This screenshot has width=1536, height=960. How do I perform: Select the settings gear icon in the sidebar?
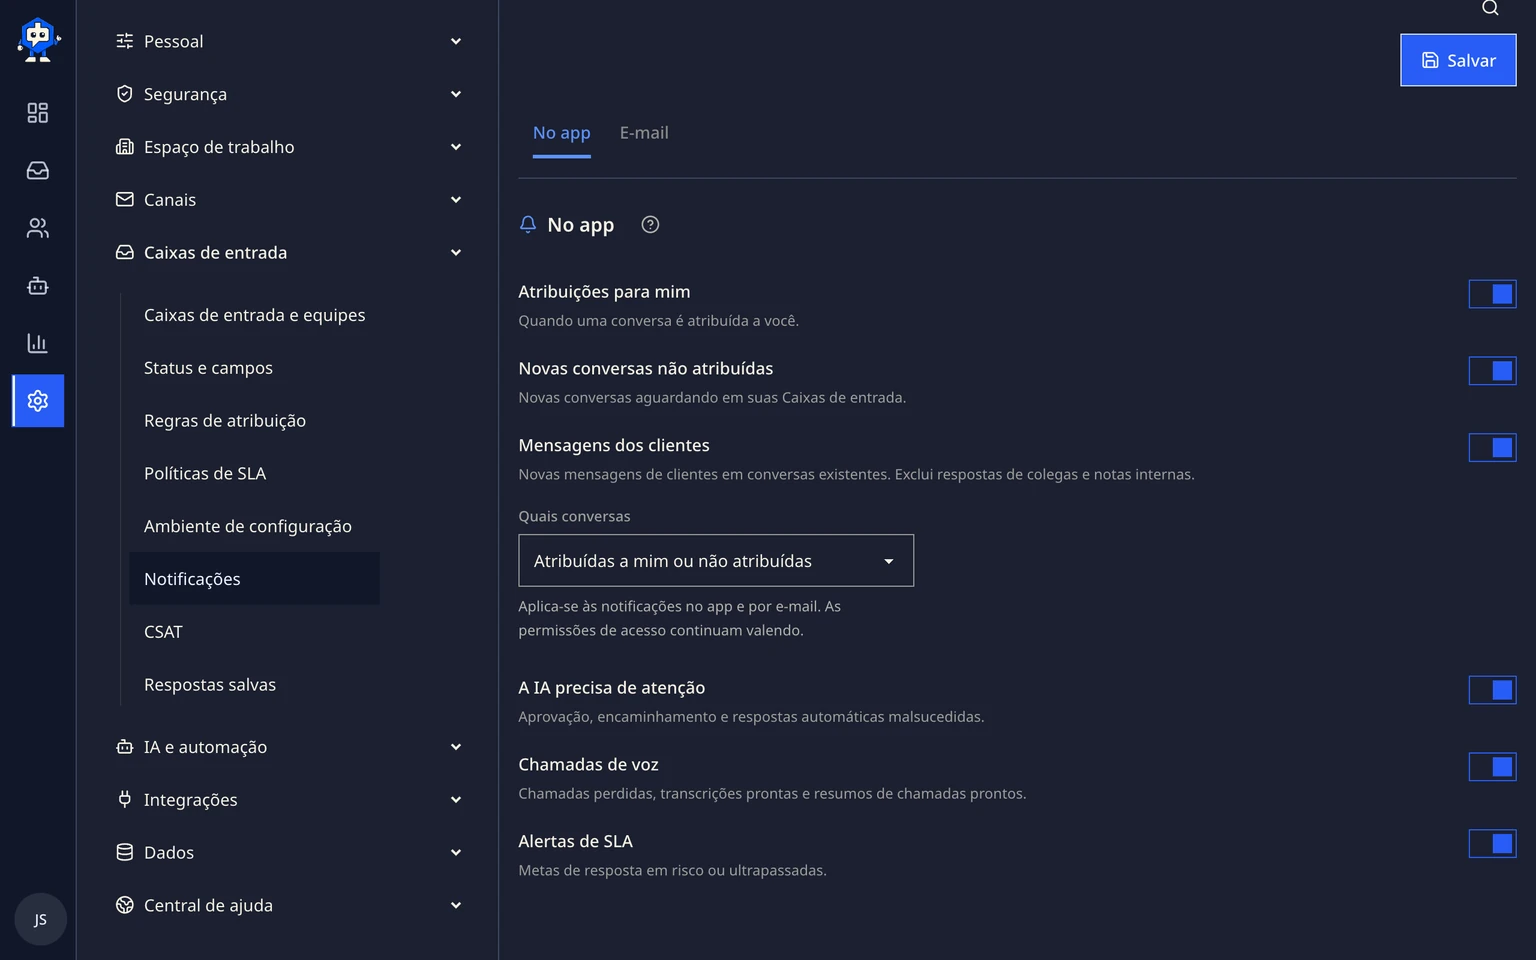tap(38, 401)
